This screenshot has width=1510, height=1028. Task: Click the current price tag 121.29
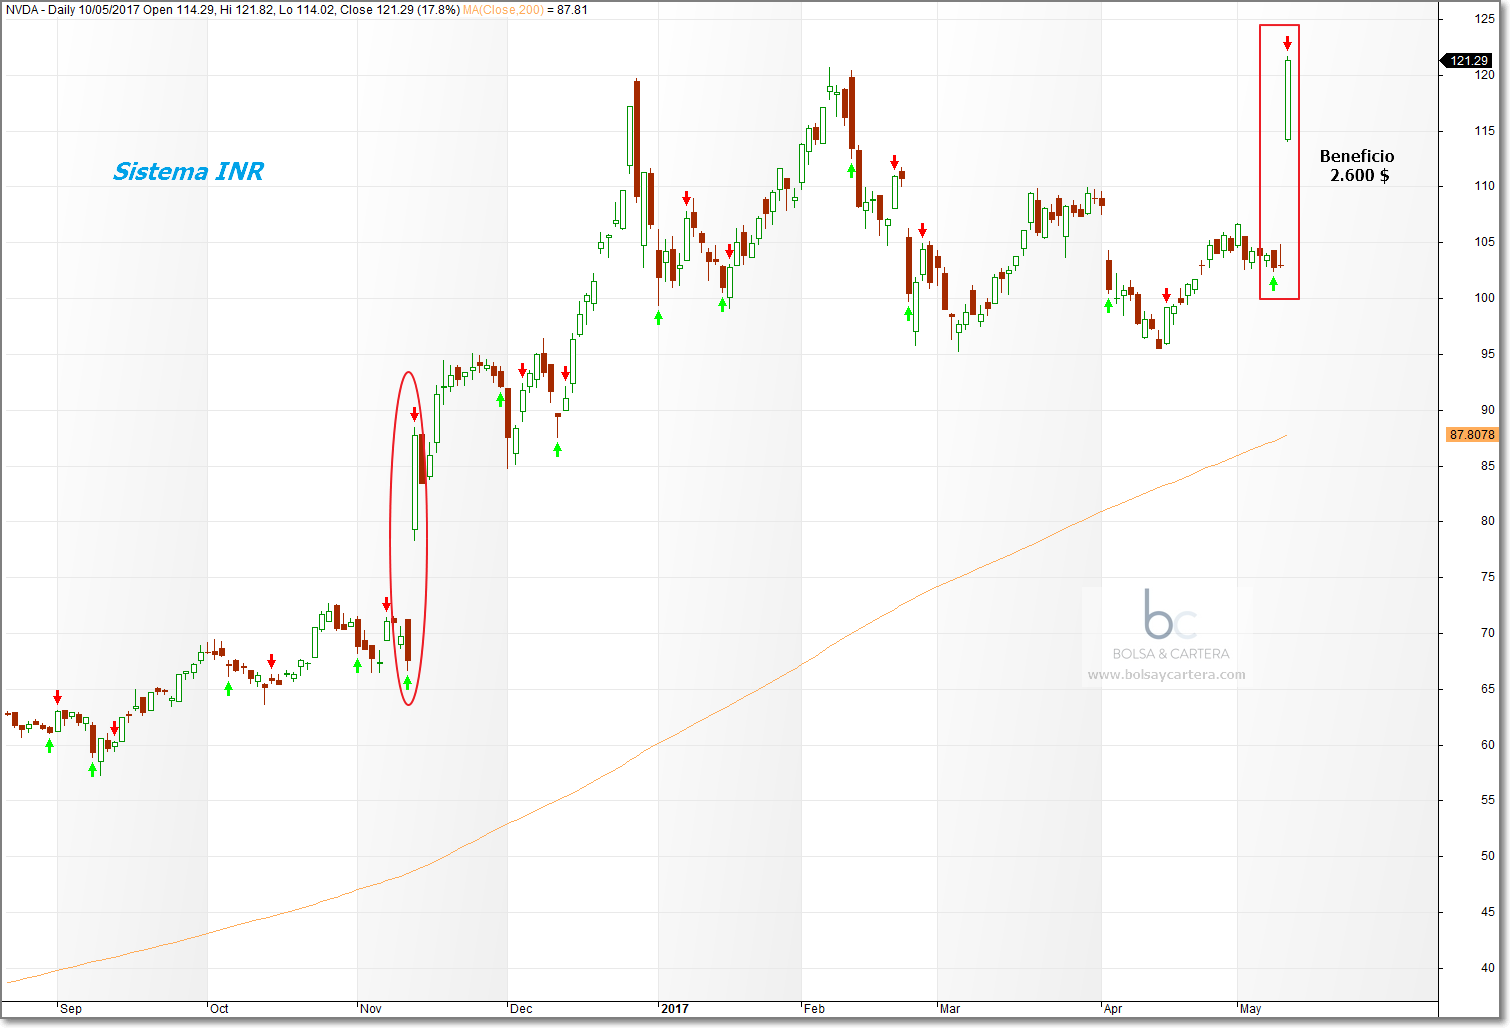[1468, 61]
